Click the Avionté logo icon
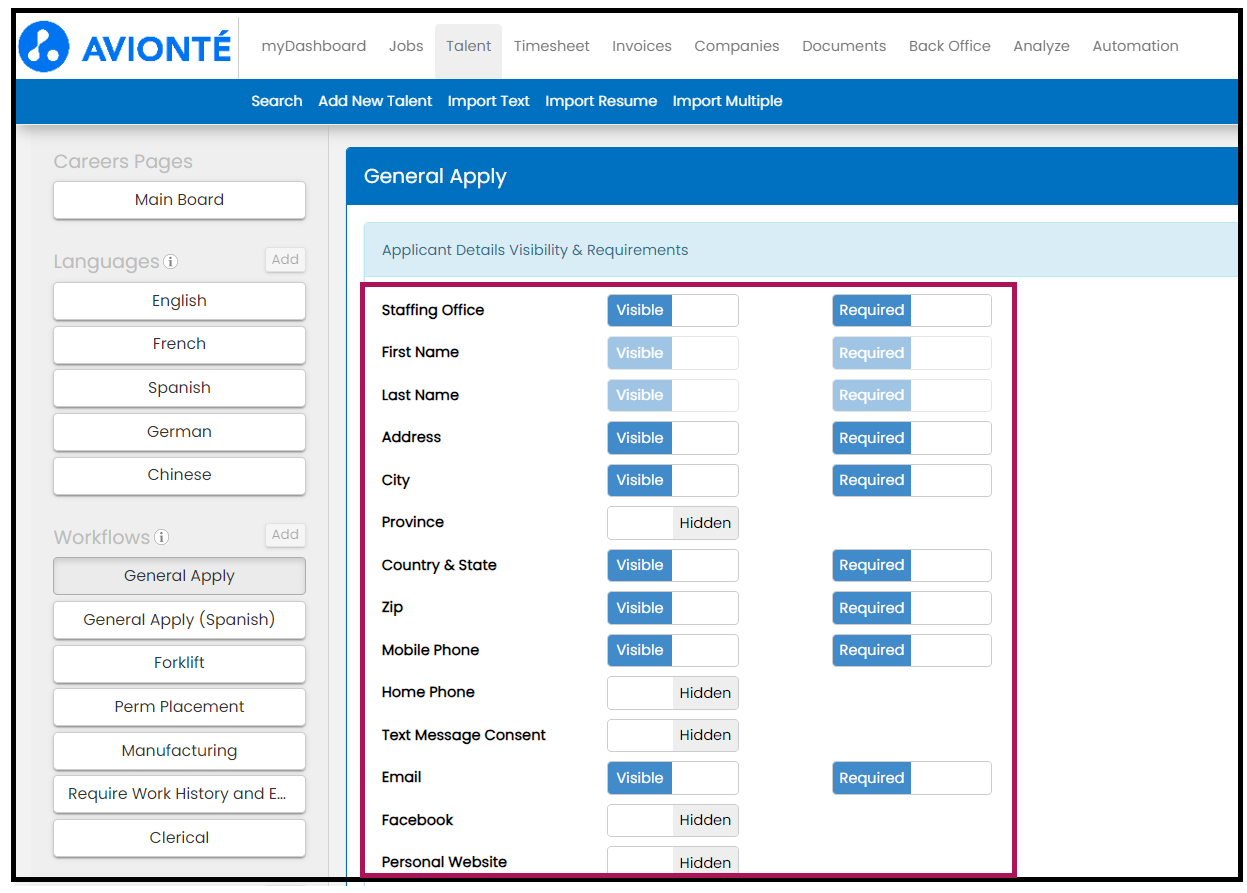This screenshot has width=1247, height=893. tap(45, 47)
